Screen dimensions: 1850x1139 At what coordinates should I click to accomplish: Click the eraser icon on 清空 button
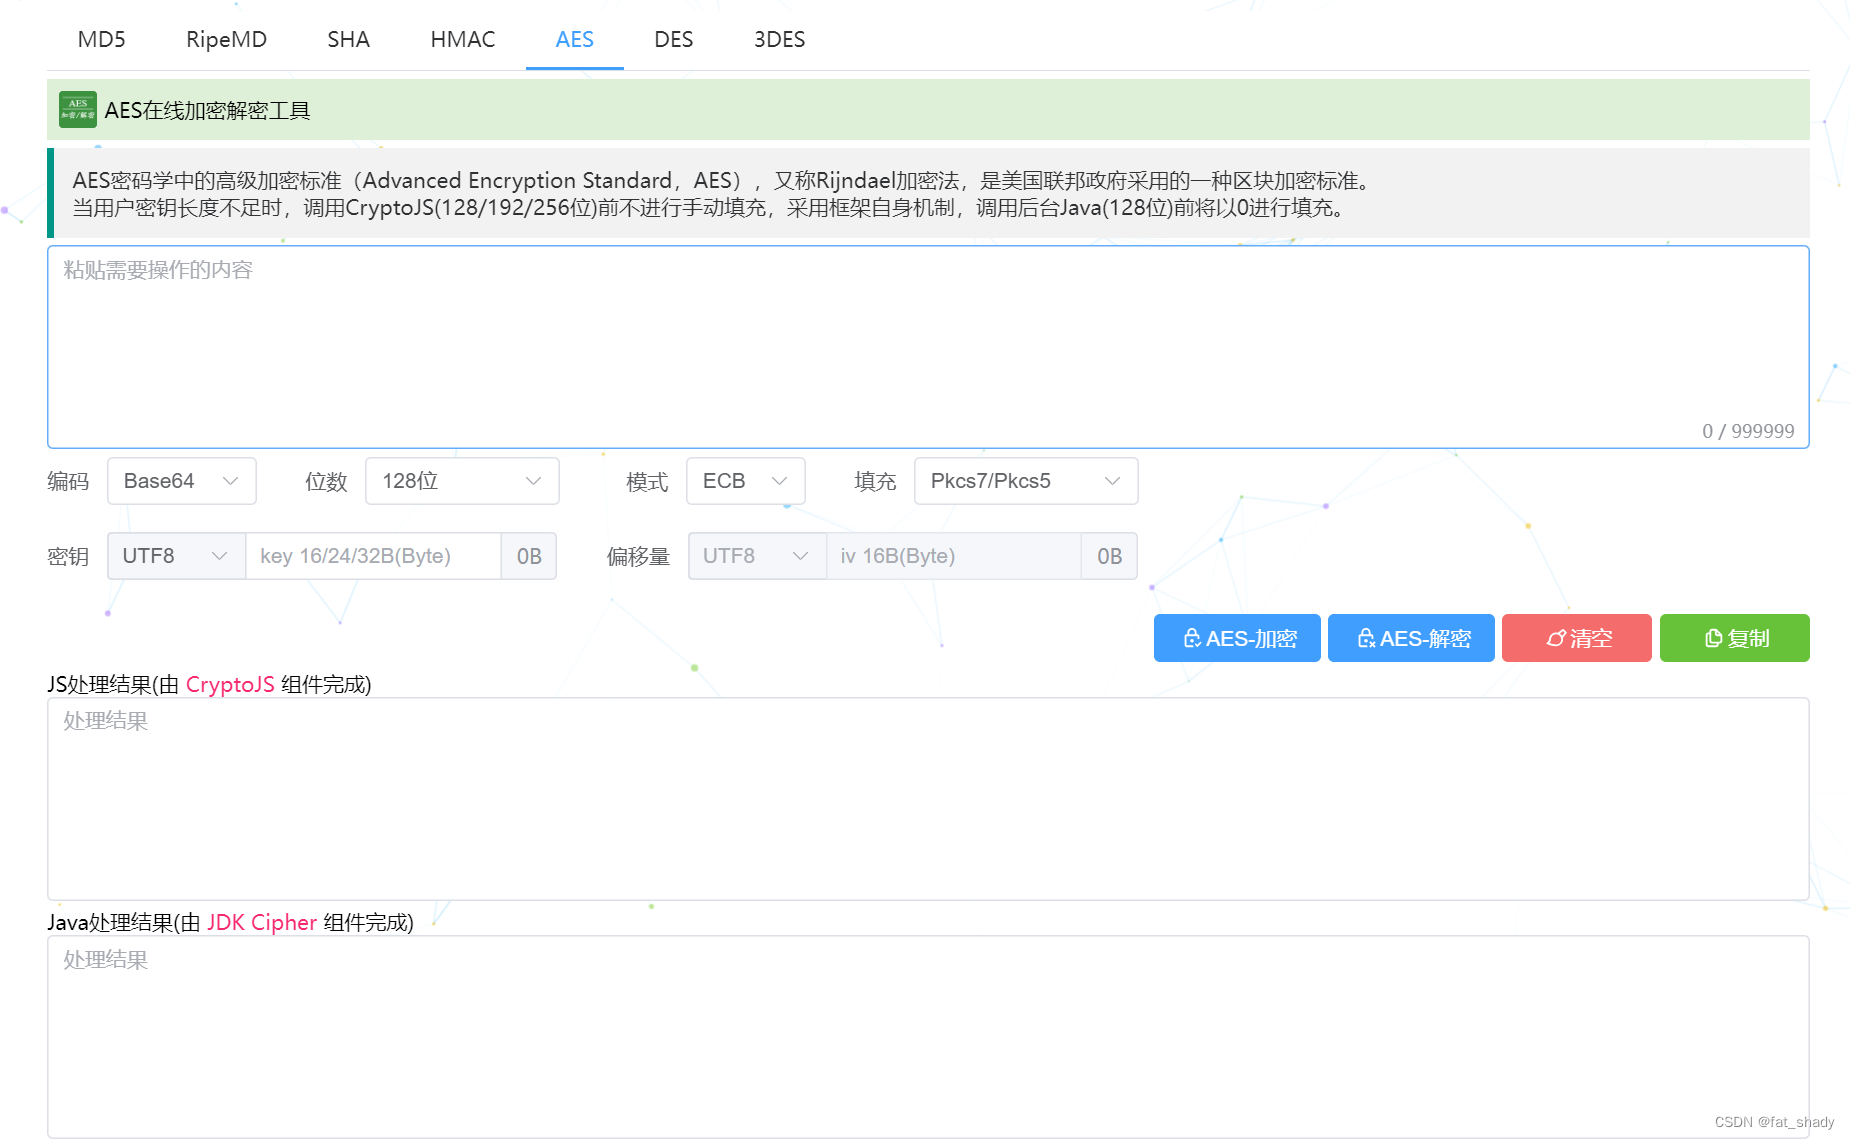(1556, 638)
